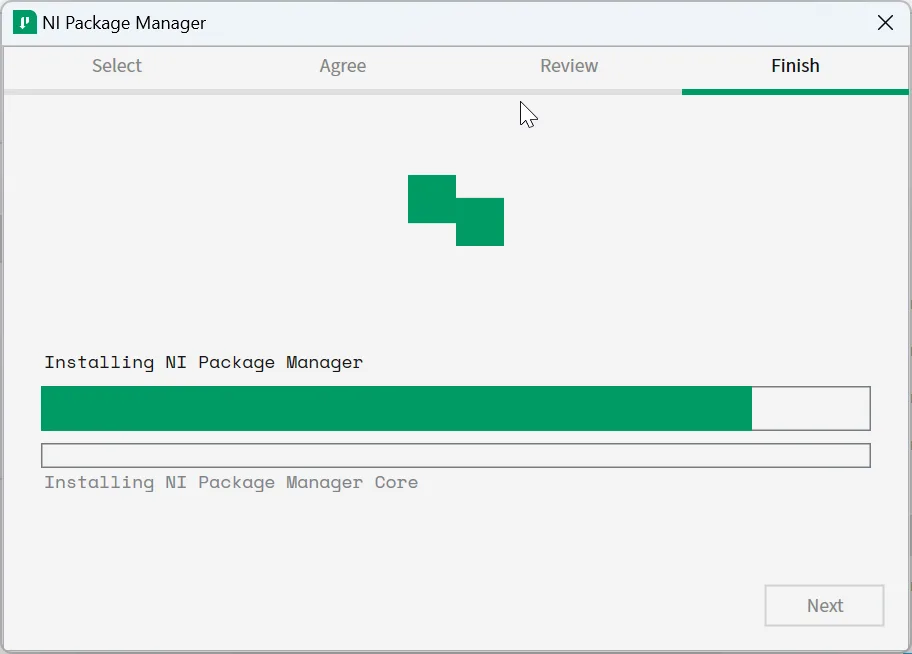Select the Finish tab

click(795, 66)
